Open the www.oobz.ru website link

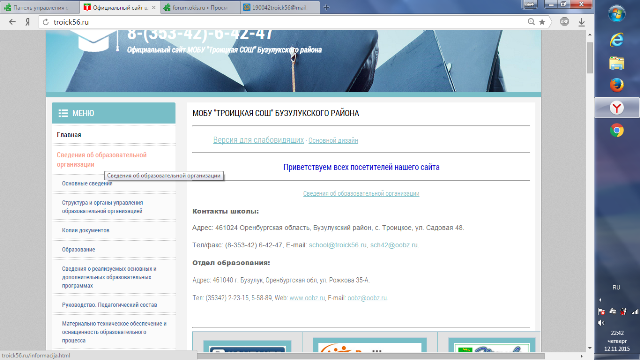[307, 298]
